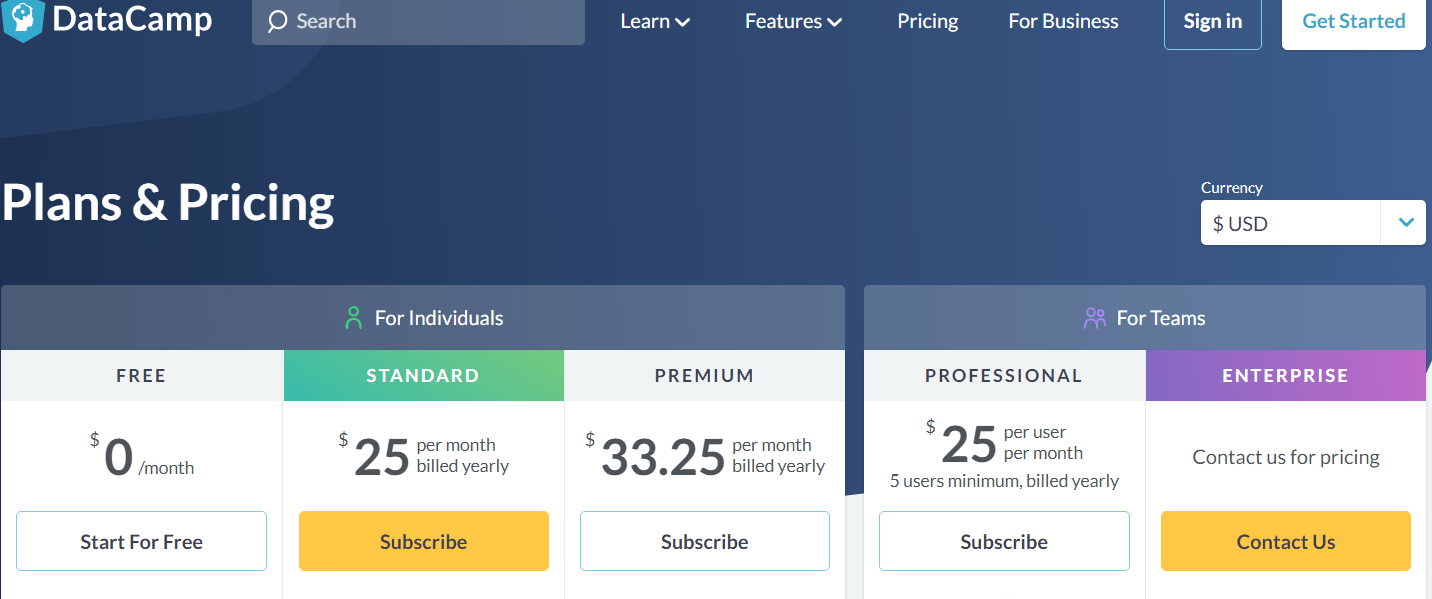This screenshot has height=599, width=1432.
Task: Click the DataCamp logo icon
Action: (x=23, y=20)
